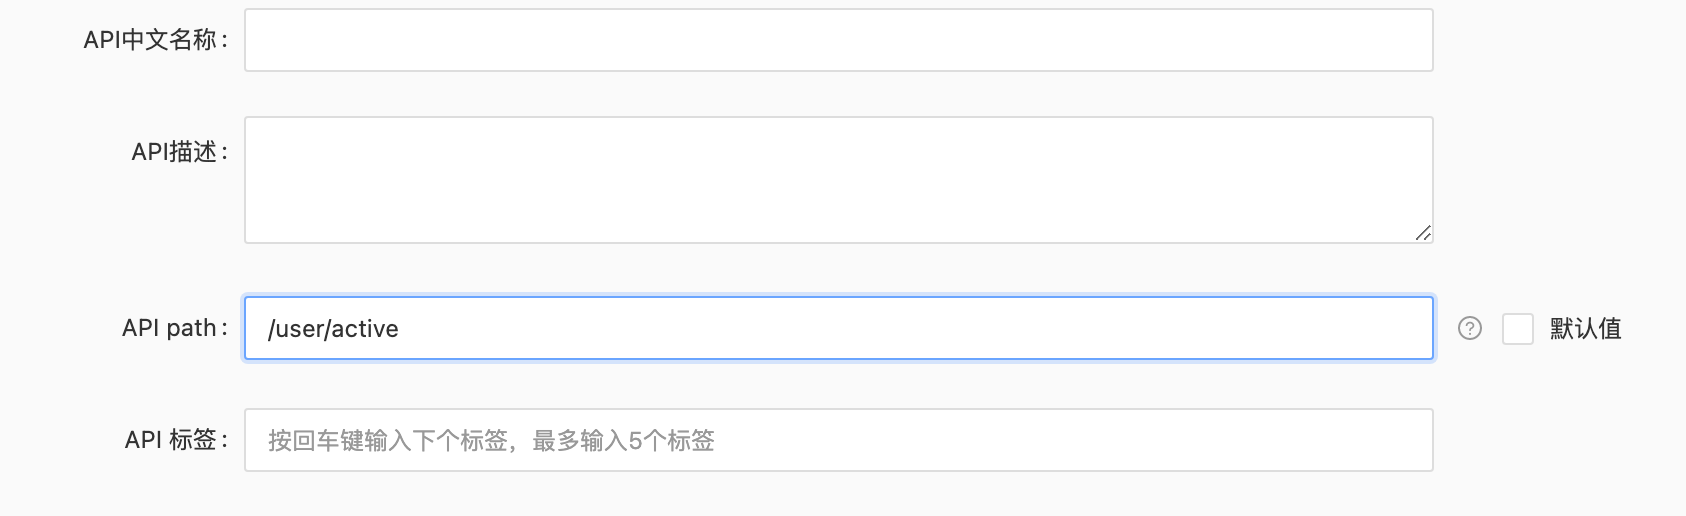Click the word 'active' in the API path value

click(x=364, y=329)
